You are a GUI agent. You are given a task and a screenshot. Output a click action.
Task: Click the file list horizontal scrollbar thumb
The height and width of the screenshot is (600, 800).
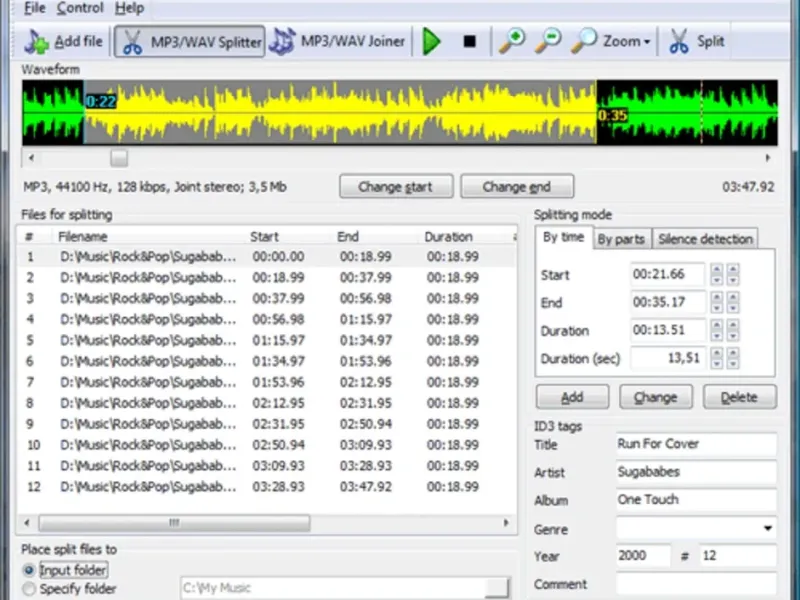[x=174, y=522]
